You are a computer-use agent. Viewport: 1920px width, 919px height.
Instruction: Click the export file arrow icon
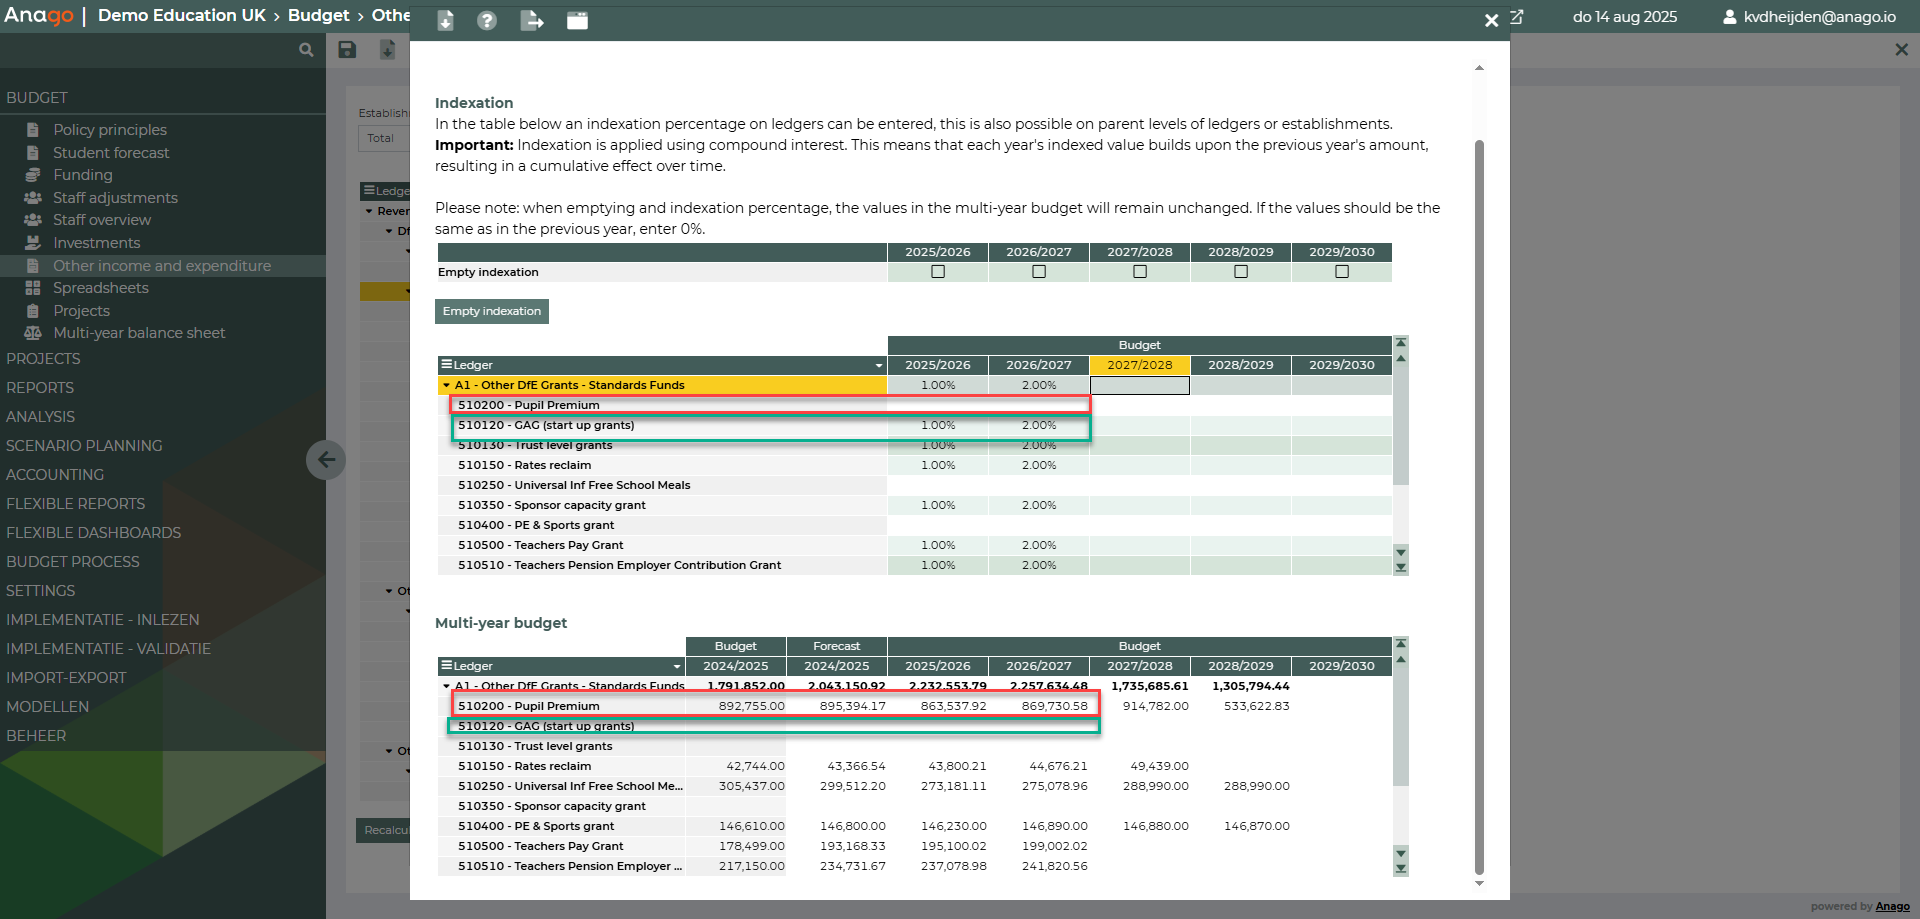tap(532, 21)
